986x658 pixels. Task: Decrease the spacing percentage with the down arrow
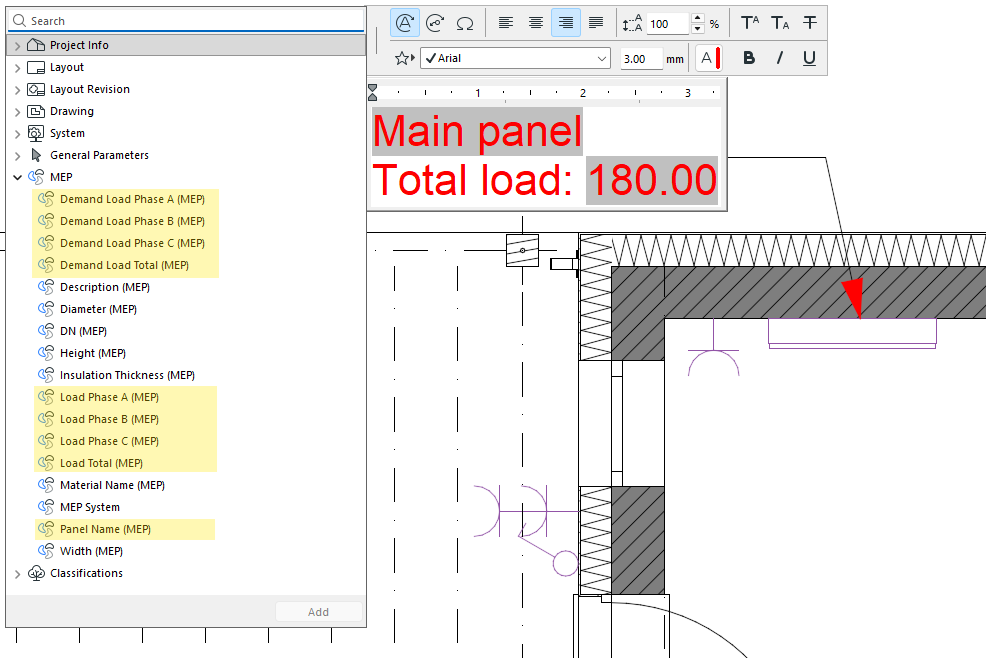(x=697, y=29)
